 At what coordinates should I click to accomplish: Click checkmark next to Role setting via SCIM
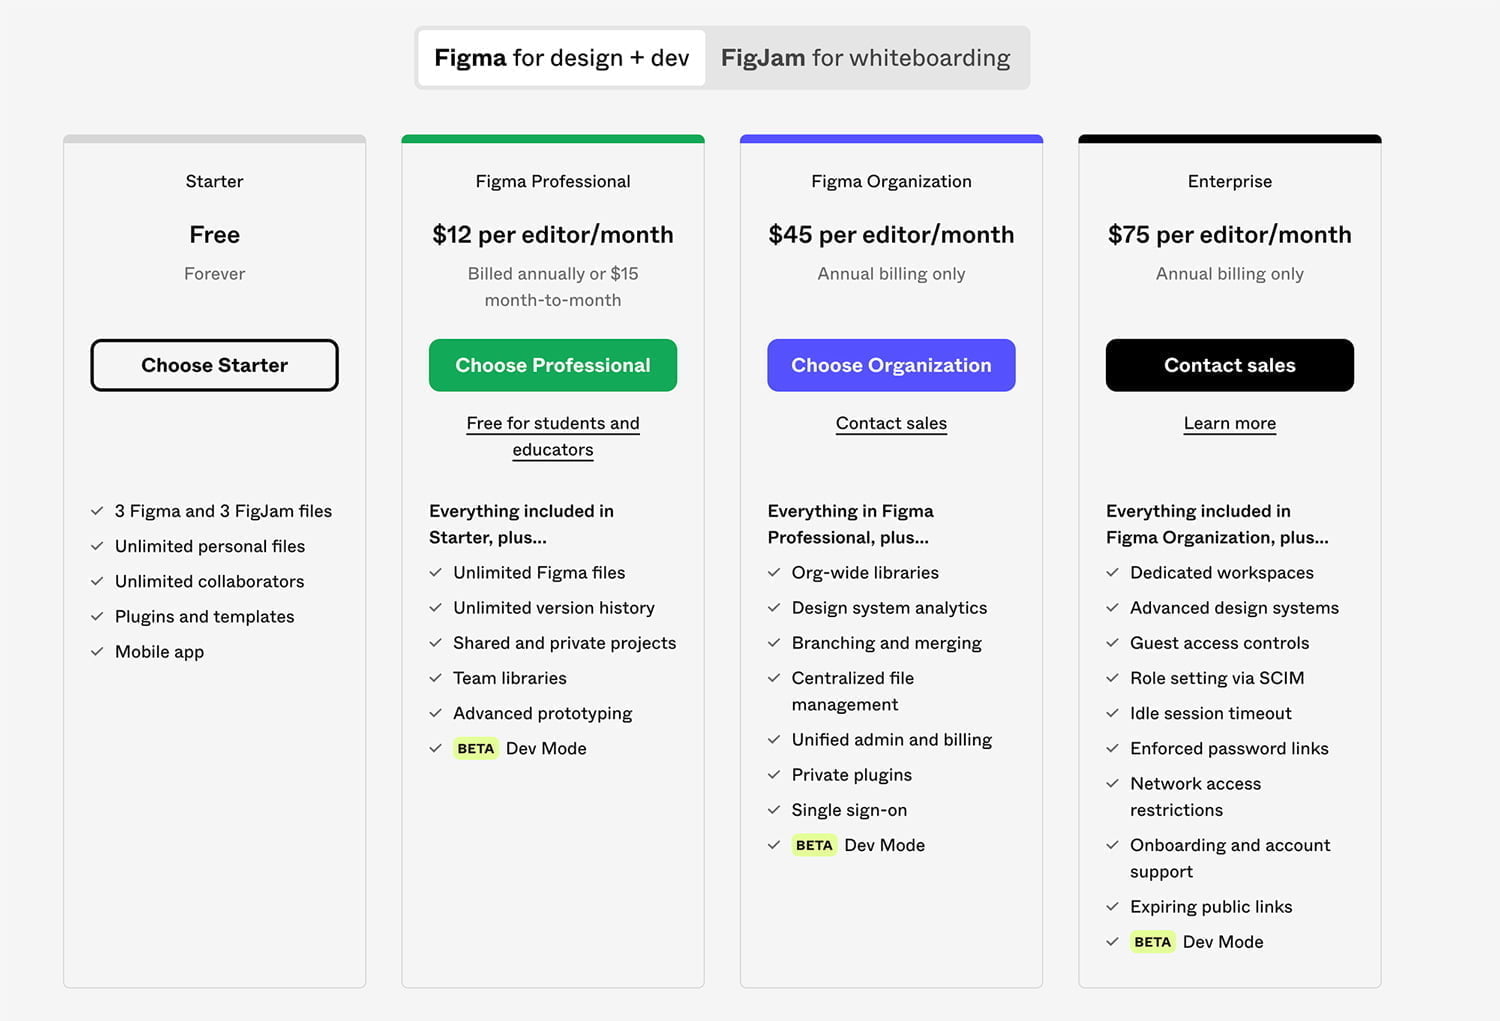(x=1112, y=678)
